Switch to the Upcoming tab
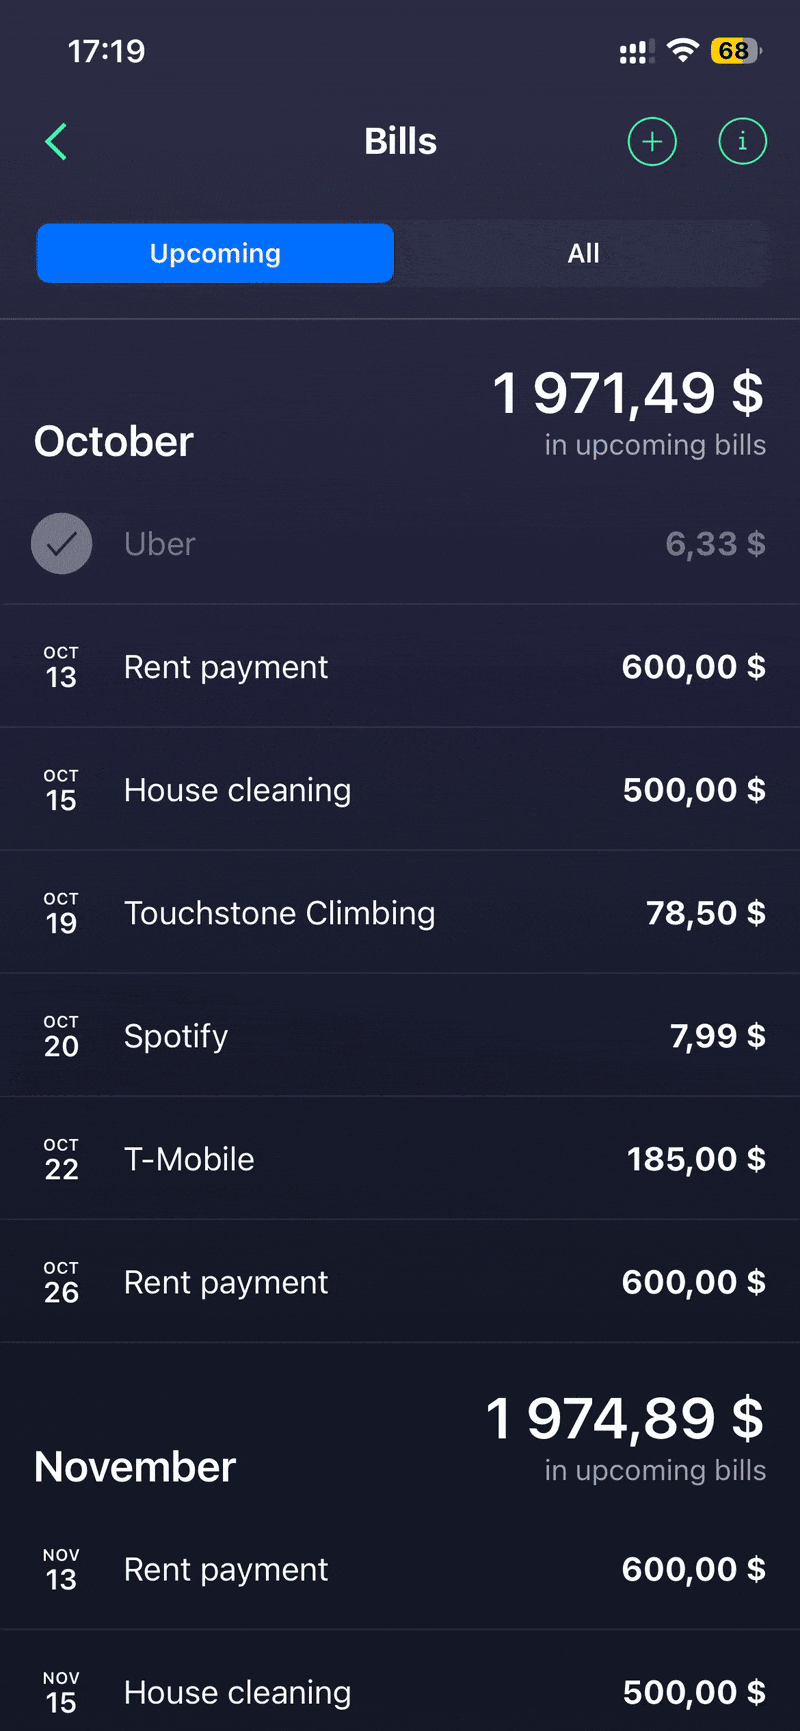Viewport: 800px width, 1731px height. 215,253
